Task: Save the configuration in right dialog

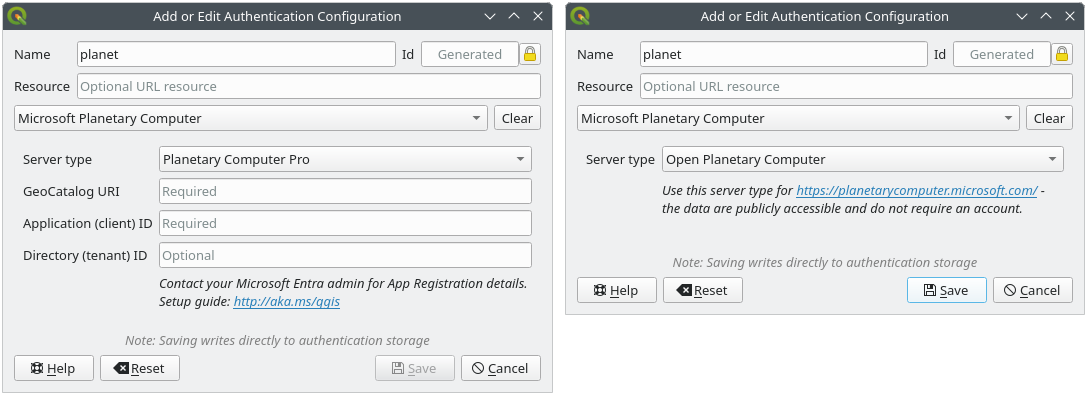Action: (946, 290)
